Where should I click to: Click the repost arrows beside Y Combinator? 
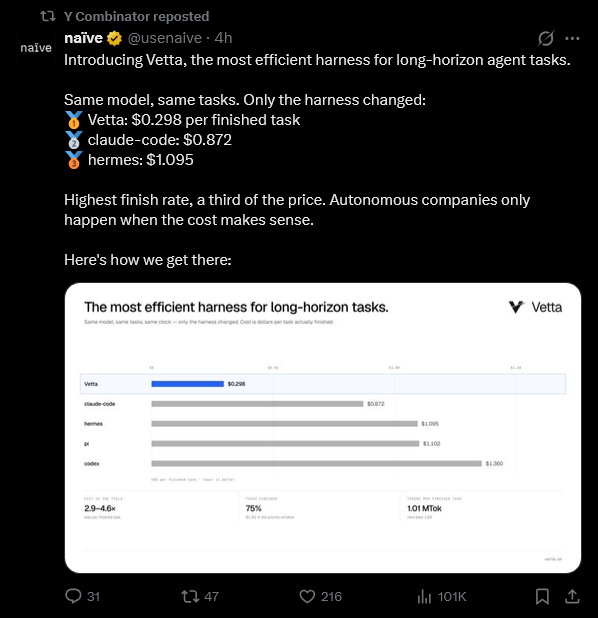tap(48, 16)
